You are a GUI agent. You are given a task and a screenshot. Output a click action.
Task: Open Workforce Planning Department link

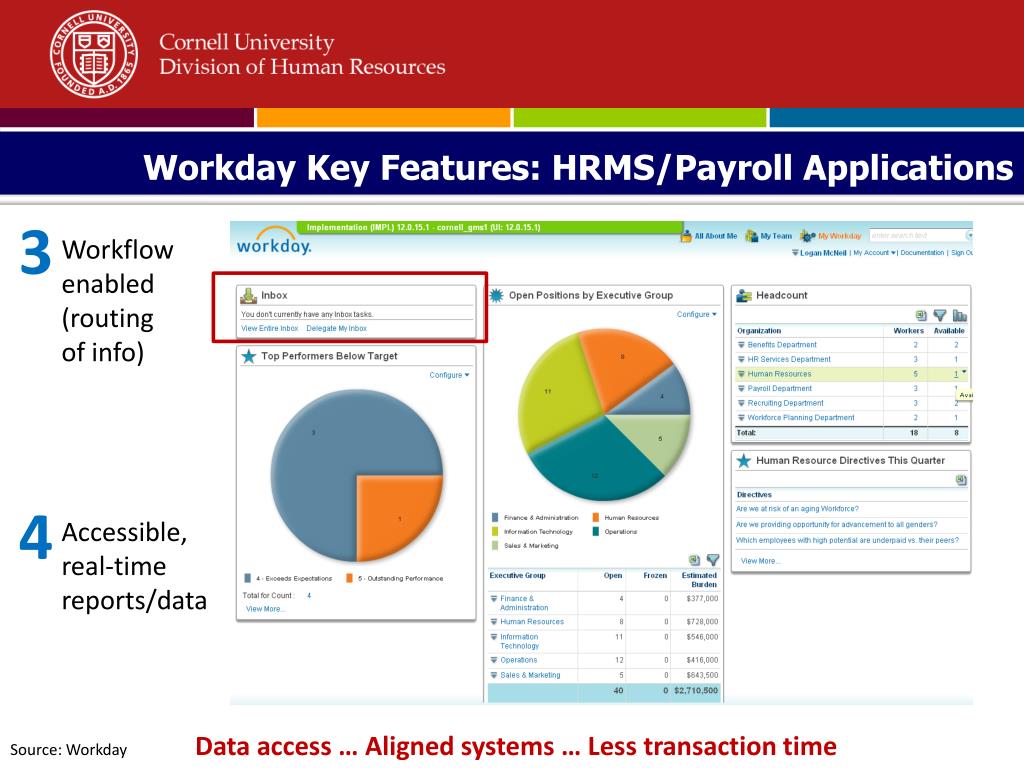coord(801,417)
